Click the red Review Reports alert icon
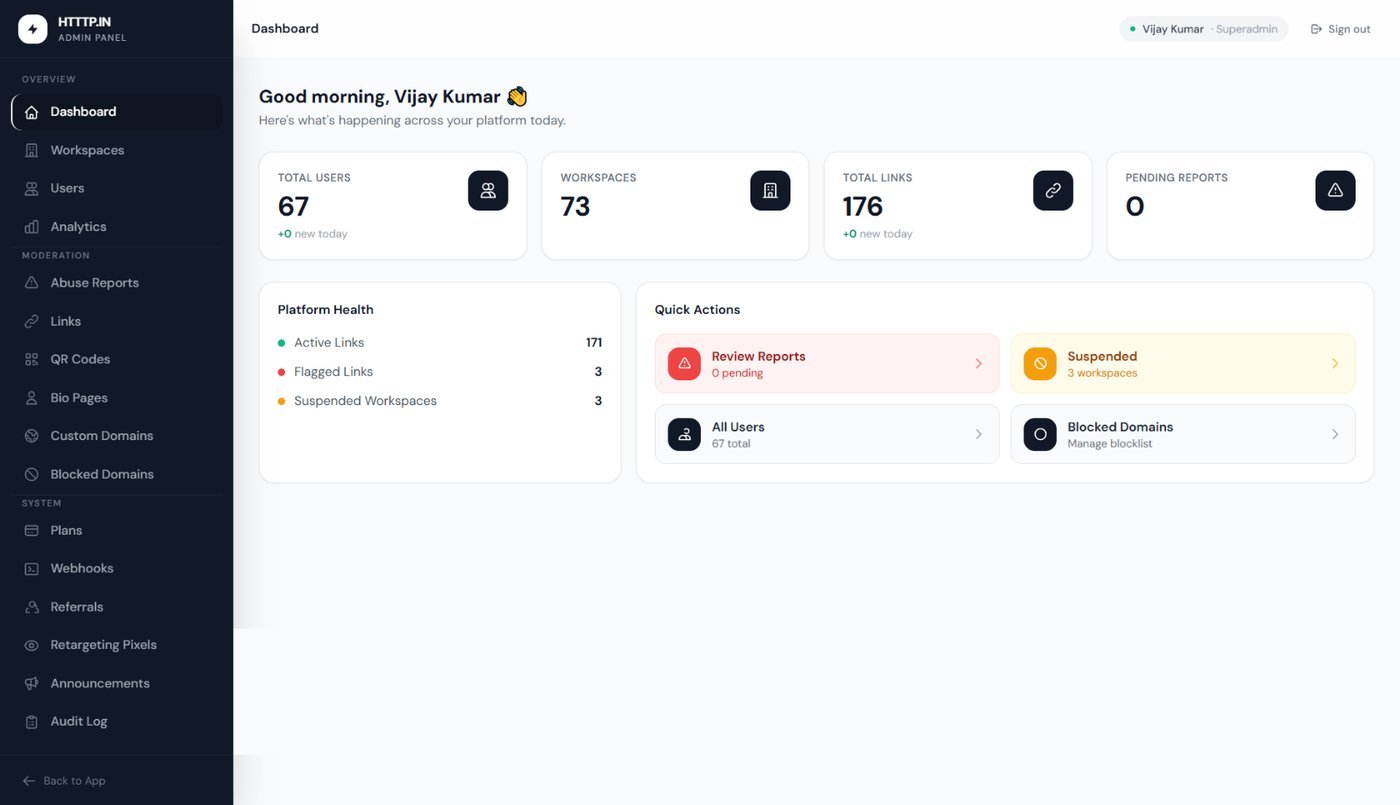This screenshot has width=1400, height=805. pyautogui.click(x=684, y=363)
